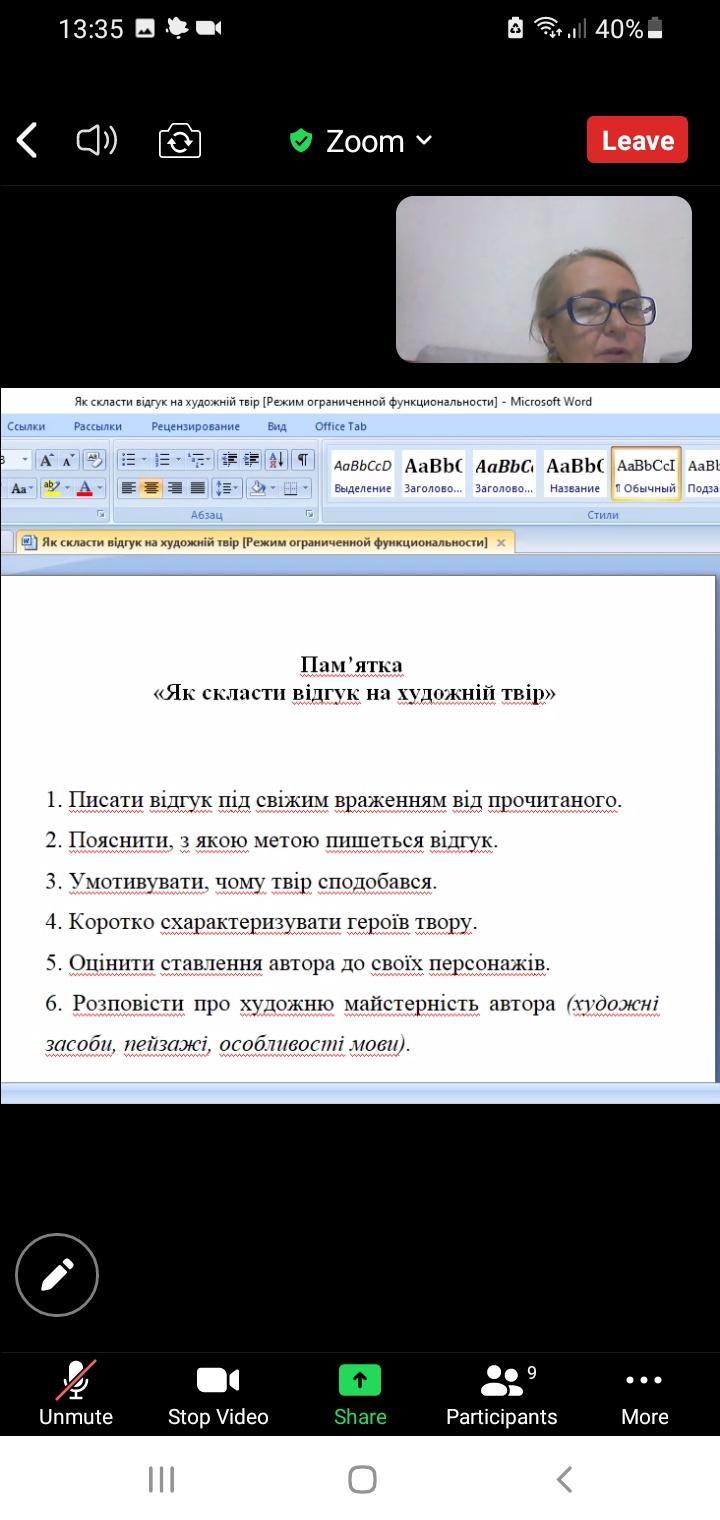The image size is (720, 1520).
Task: Align text left
Action: [x=128, y=488]
